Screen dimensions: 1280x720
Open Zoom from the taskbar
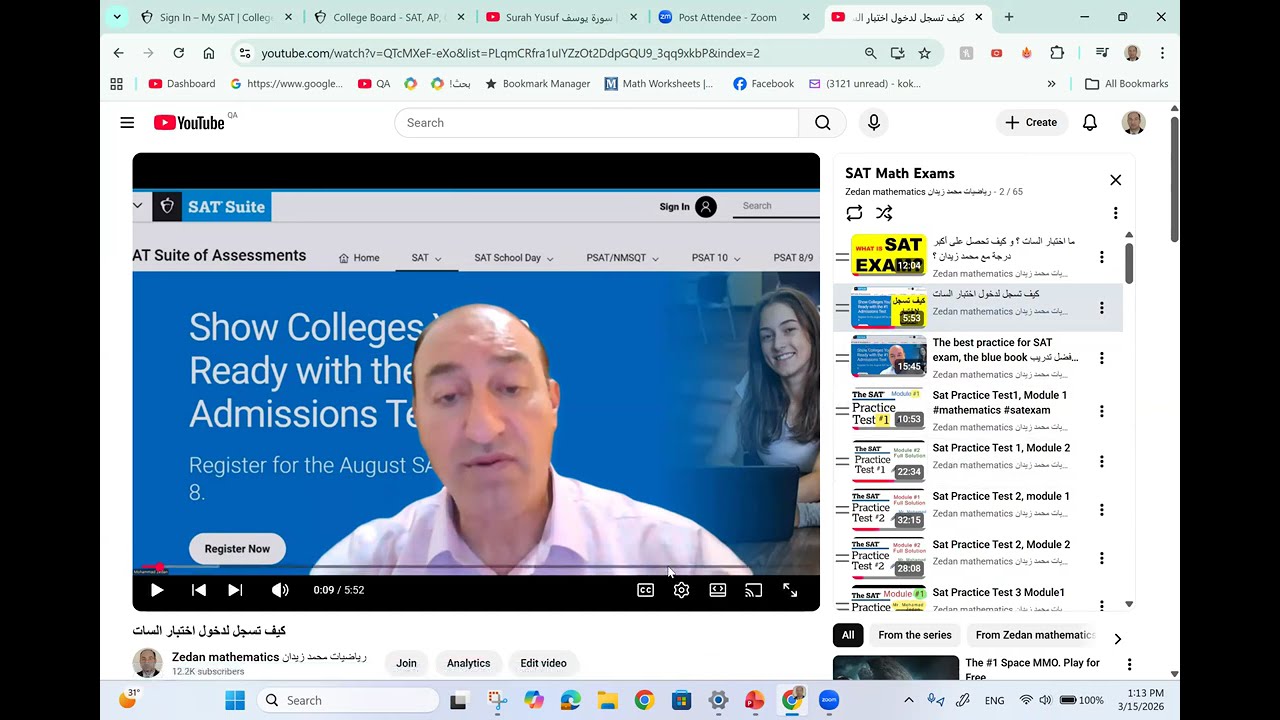pyautogui.click(x=828, y=700)
